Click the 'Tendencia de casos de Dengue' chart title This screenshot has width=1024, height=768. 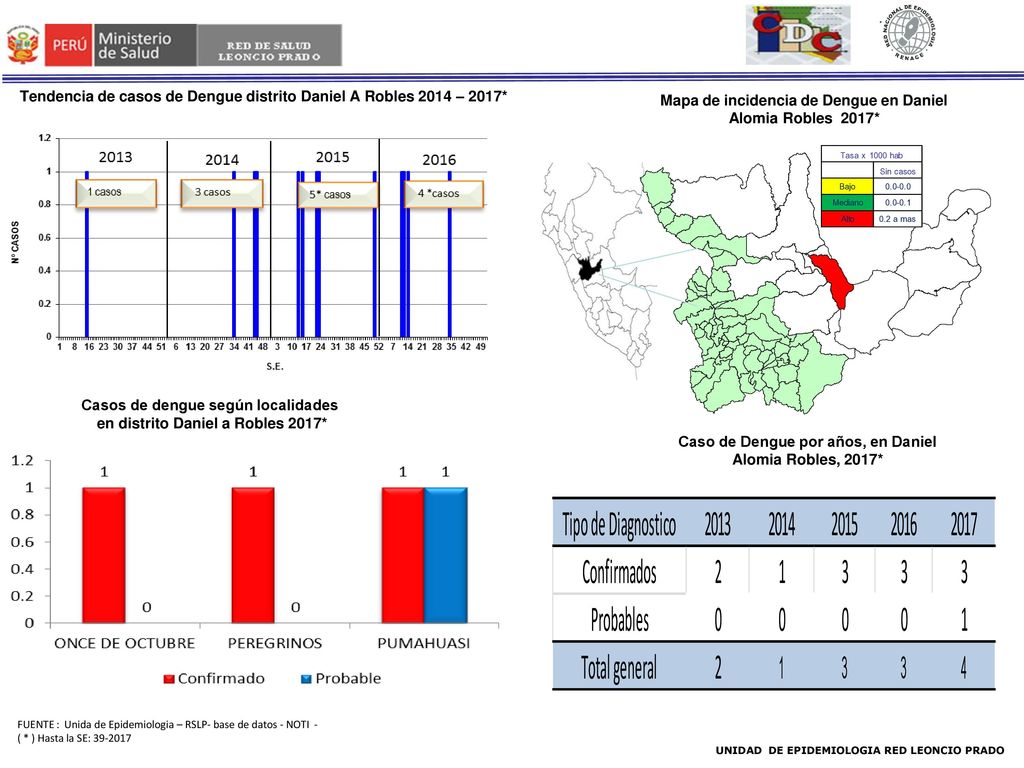[263, 97]
